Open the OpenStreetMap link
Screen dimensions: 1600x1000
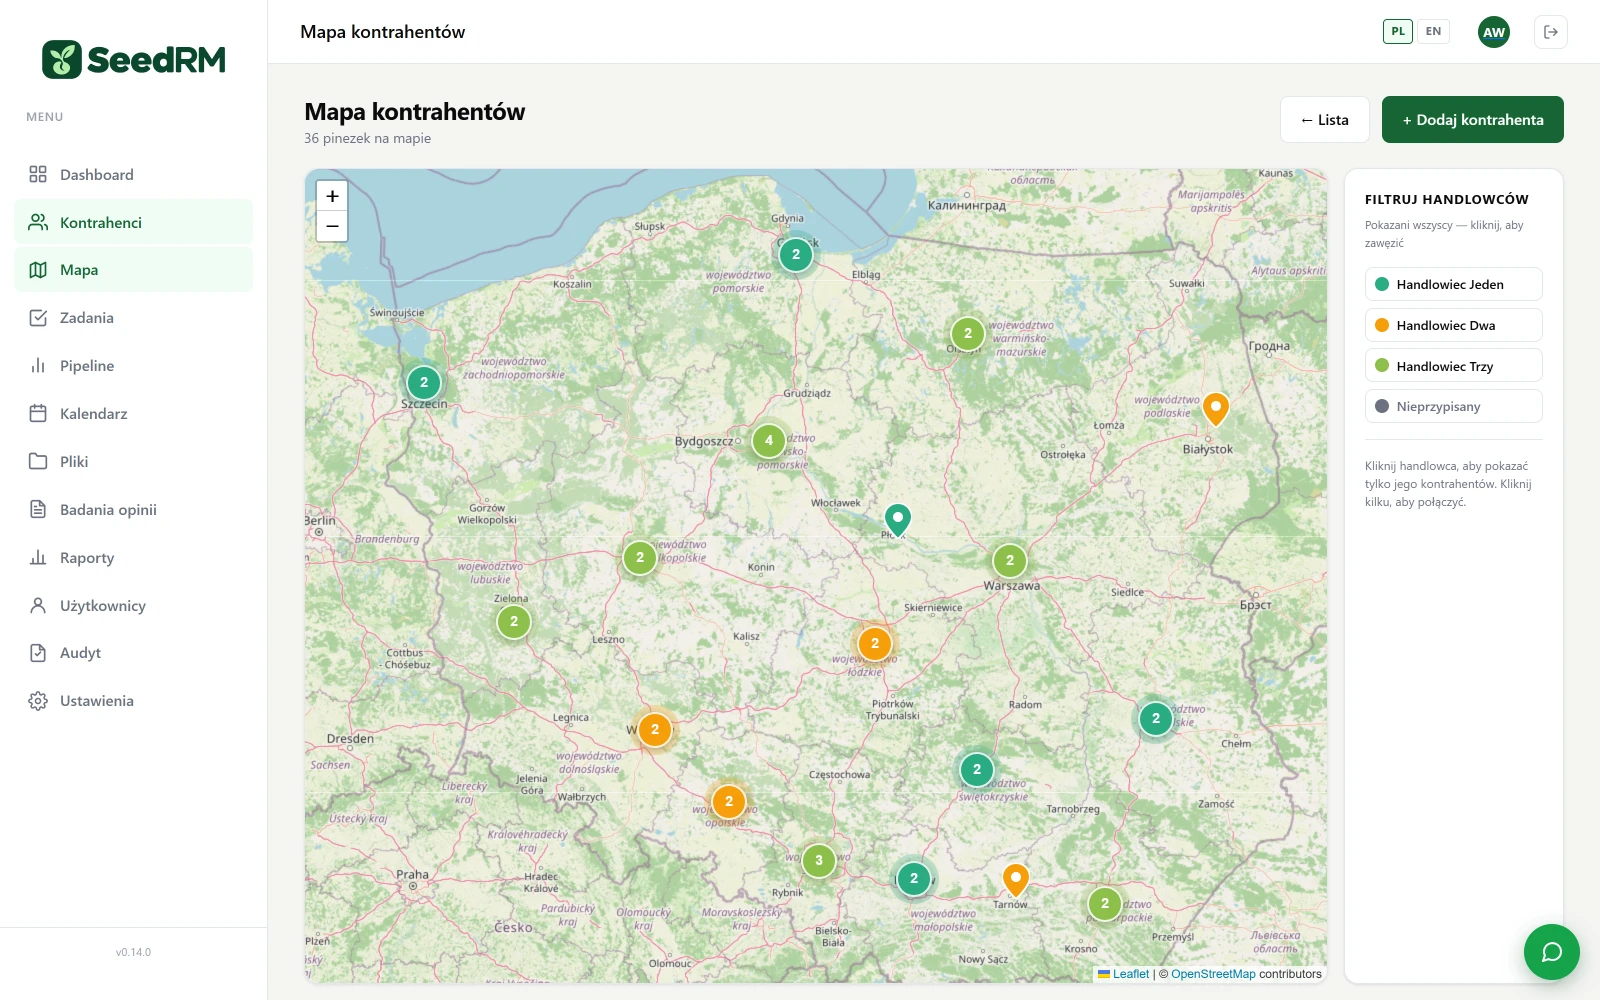click(1213, 974)
